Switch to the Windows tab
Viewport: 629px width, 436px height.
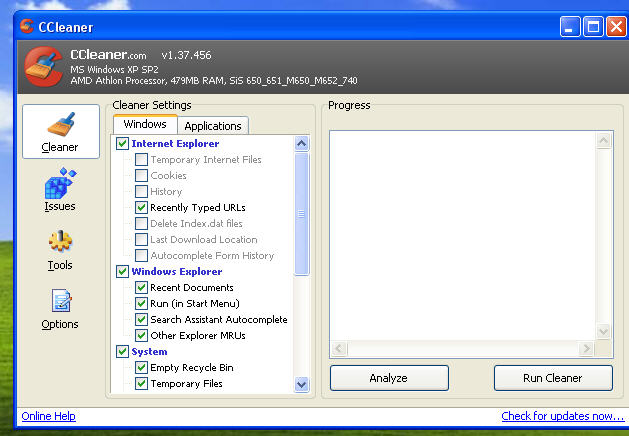[x=145, y=124]
